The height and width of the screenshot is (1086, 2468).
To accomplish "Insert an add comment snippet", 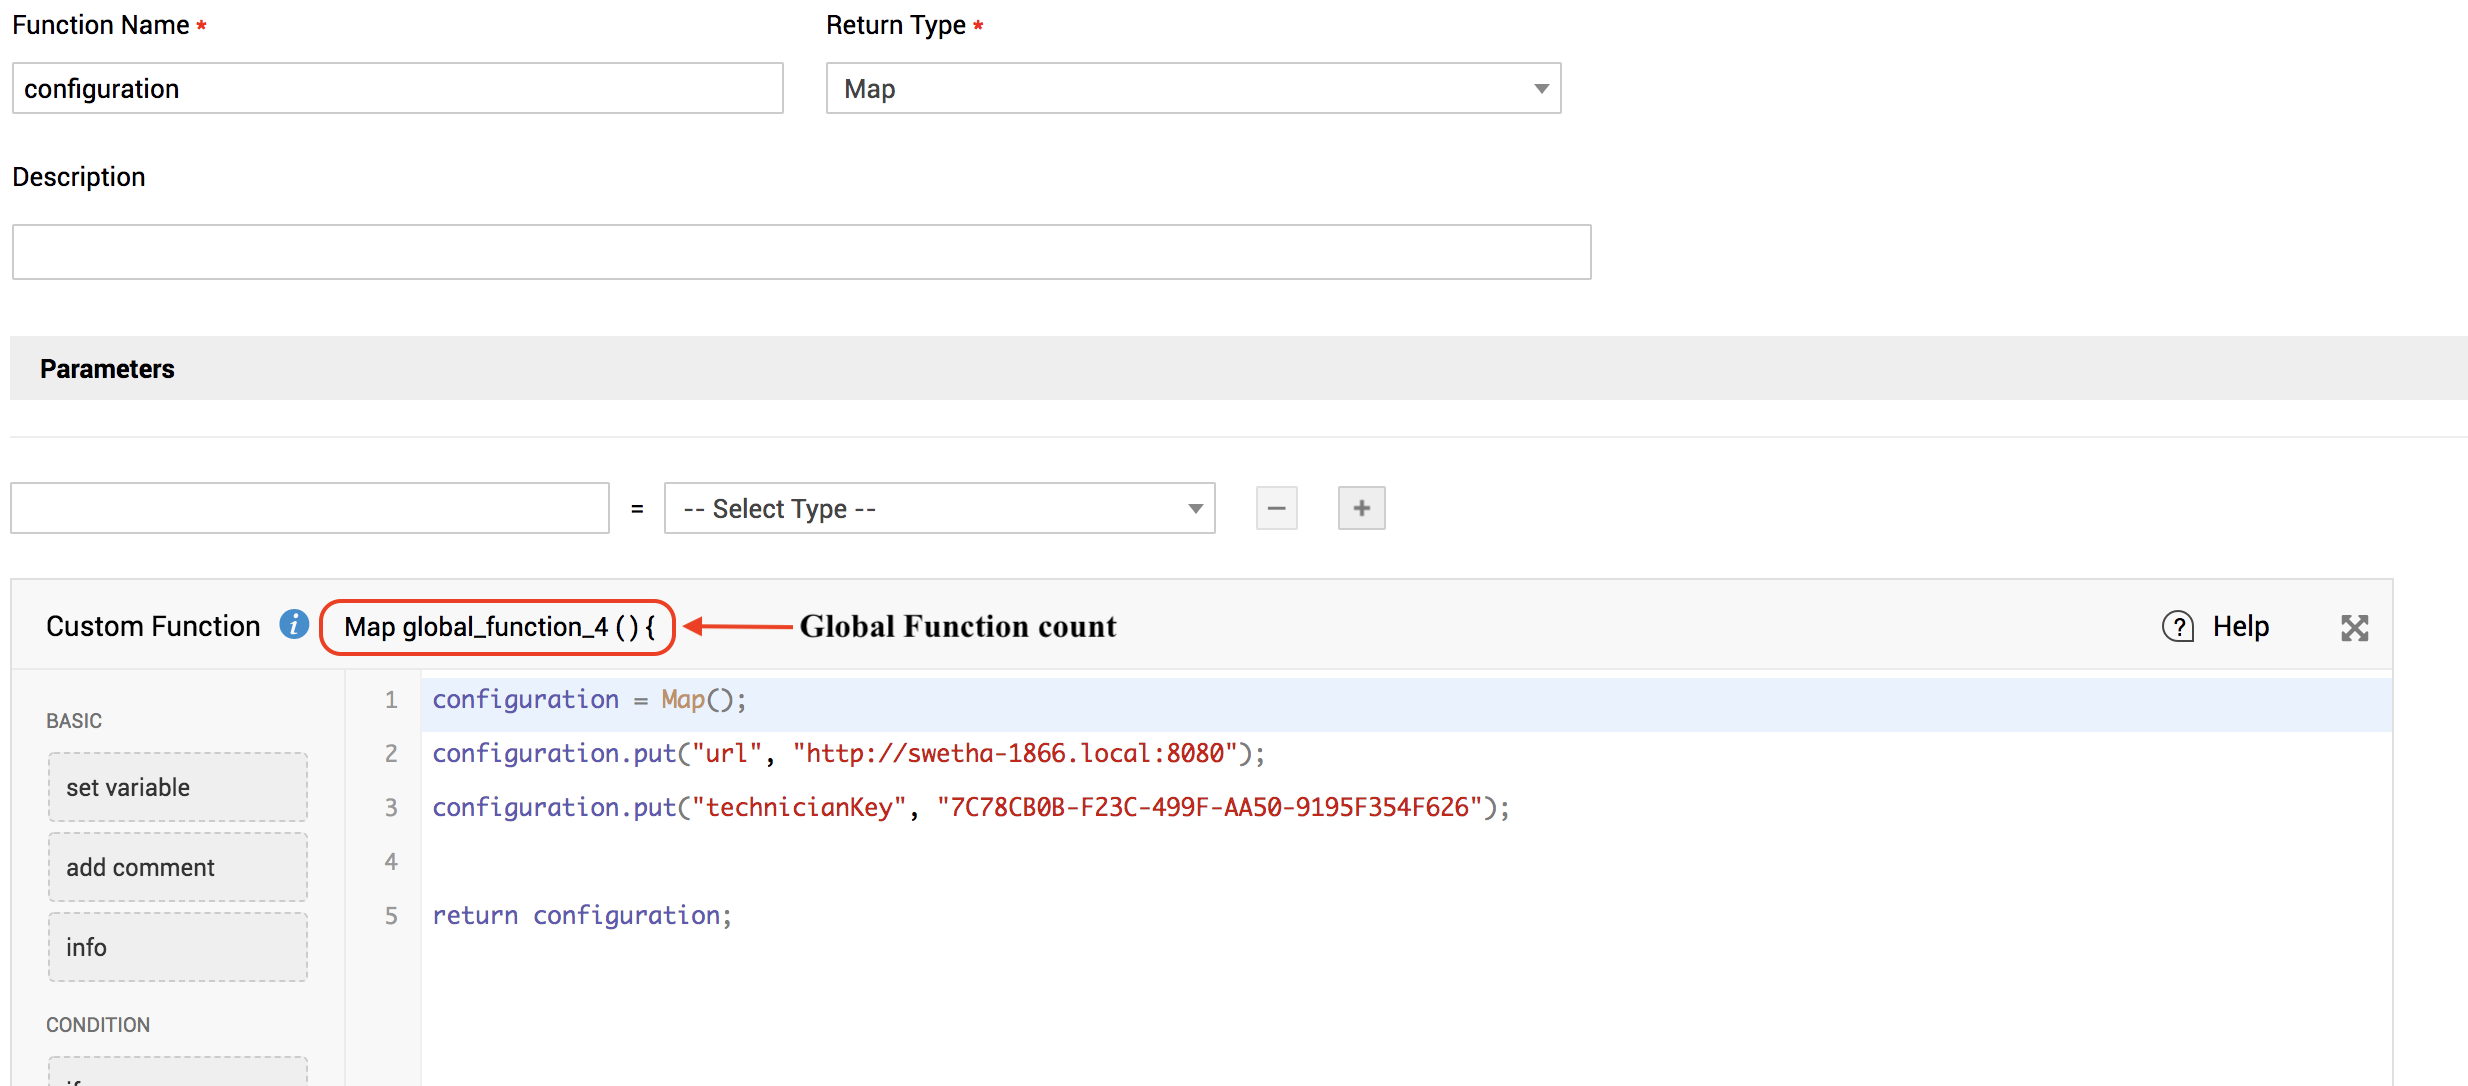I will click(177, 867).
